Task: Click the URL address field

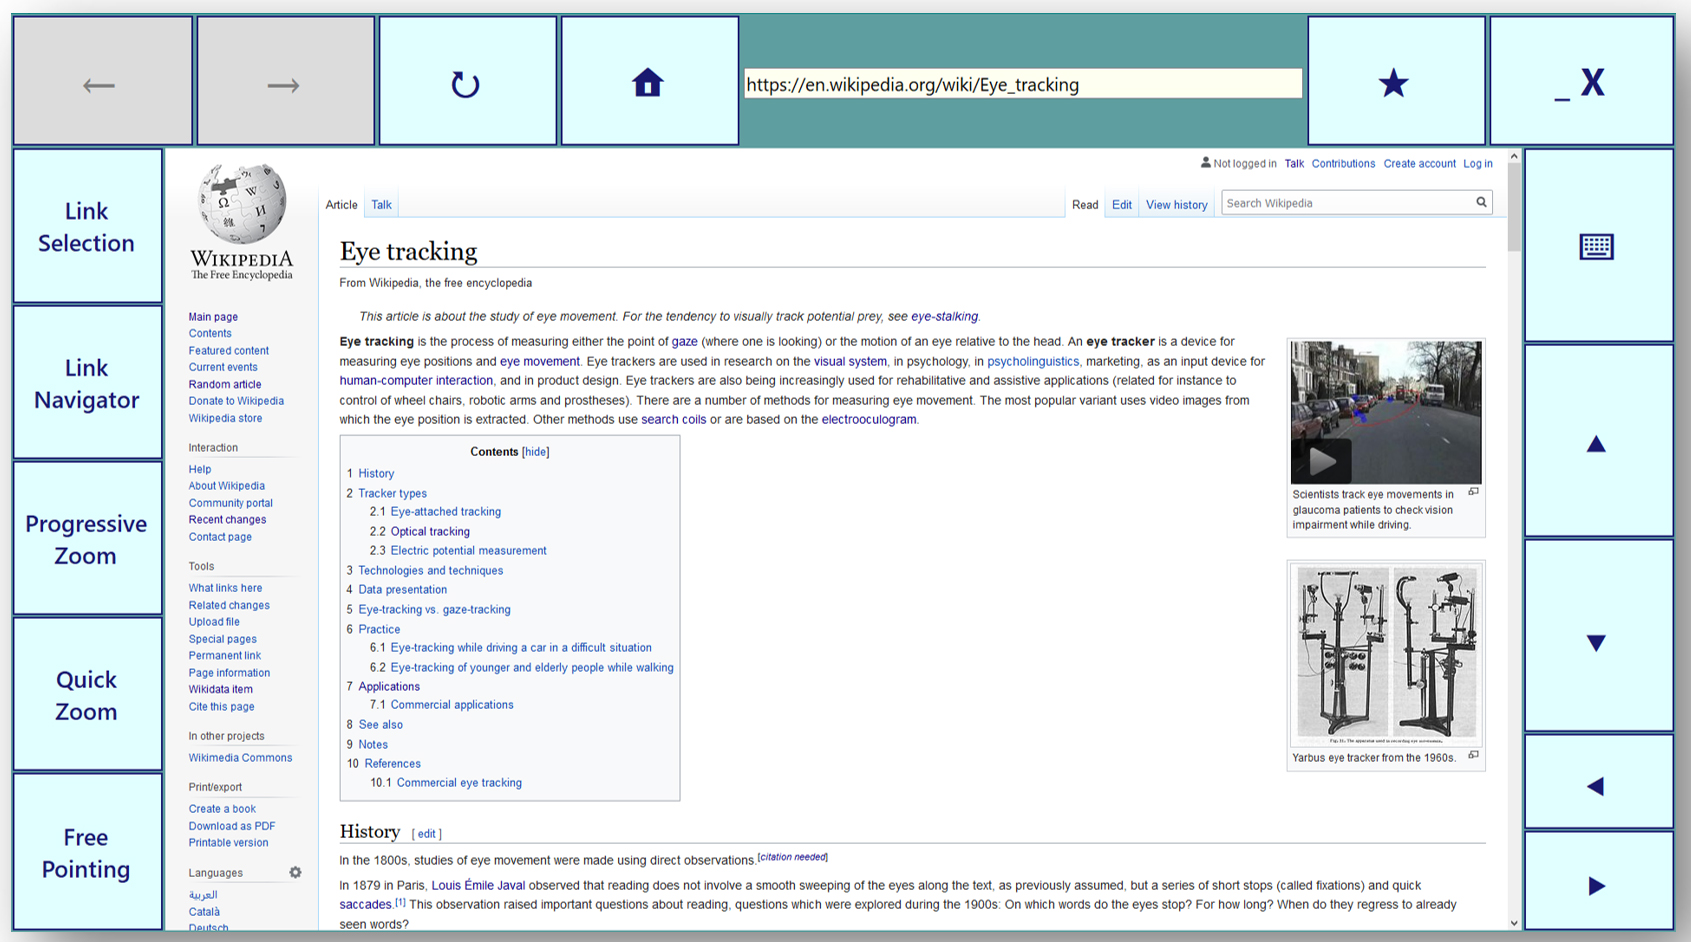Action: coord(1022,84)
